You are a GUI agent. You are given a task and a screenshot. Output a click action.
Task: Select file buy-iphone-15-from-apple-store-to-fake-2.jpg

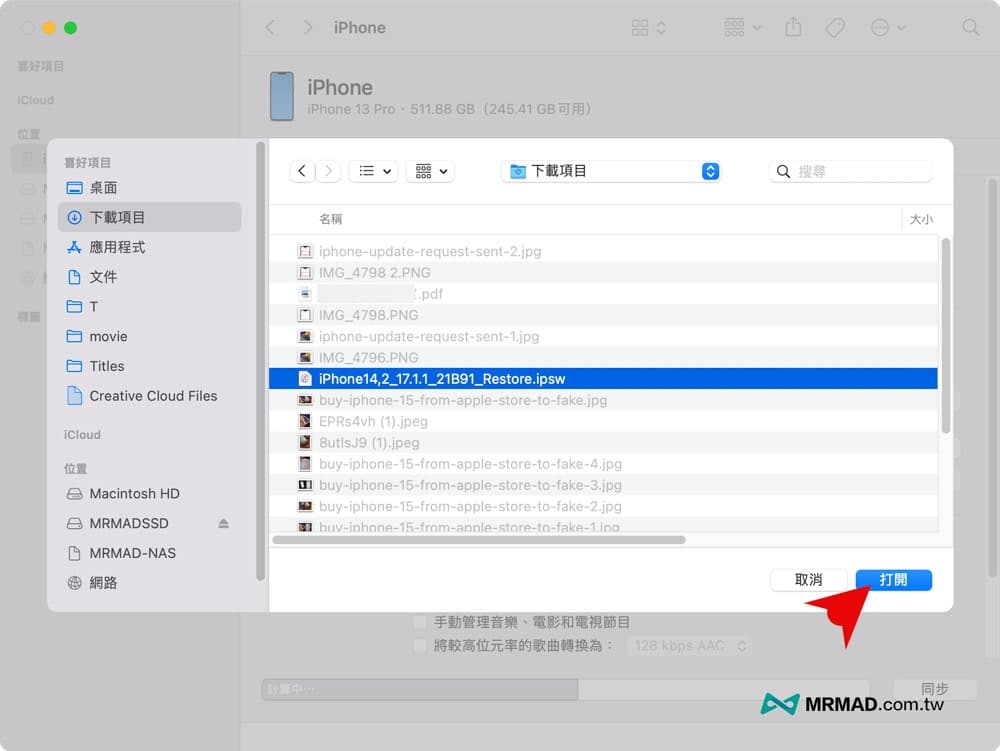tap(603, 506)
